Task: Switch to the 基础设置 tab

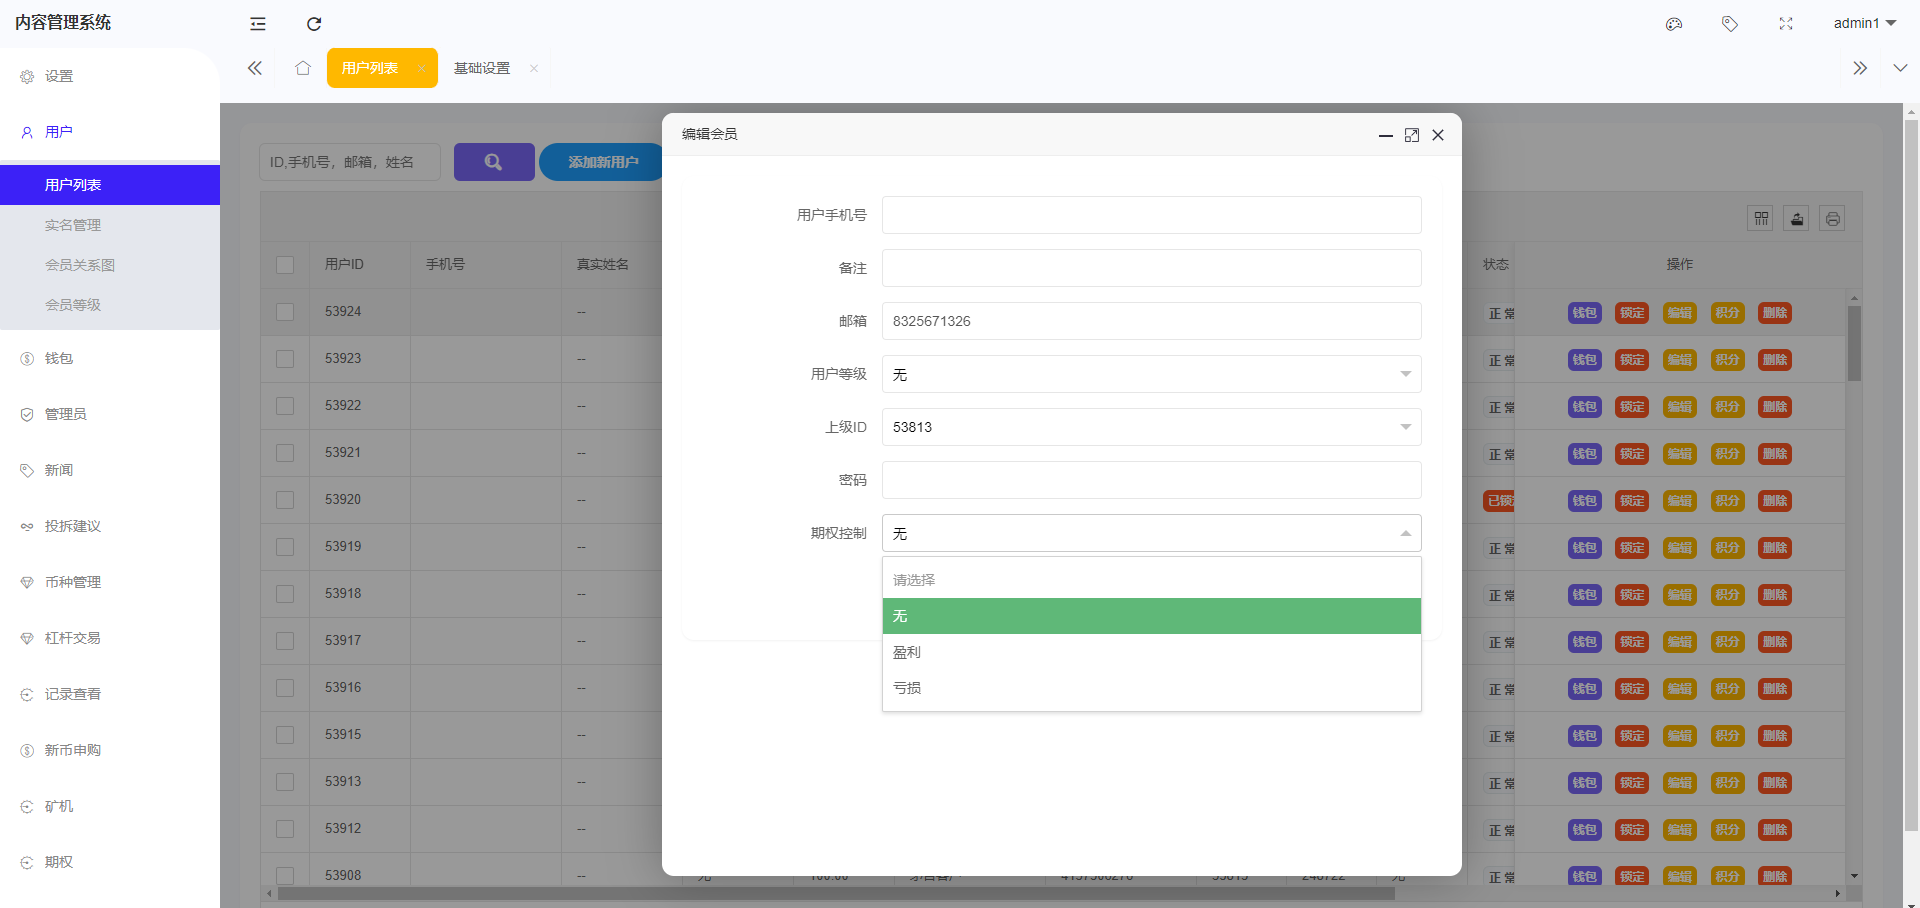Action: (x=482, y=68)
